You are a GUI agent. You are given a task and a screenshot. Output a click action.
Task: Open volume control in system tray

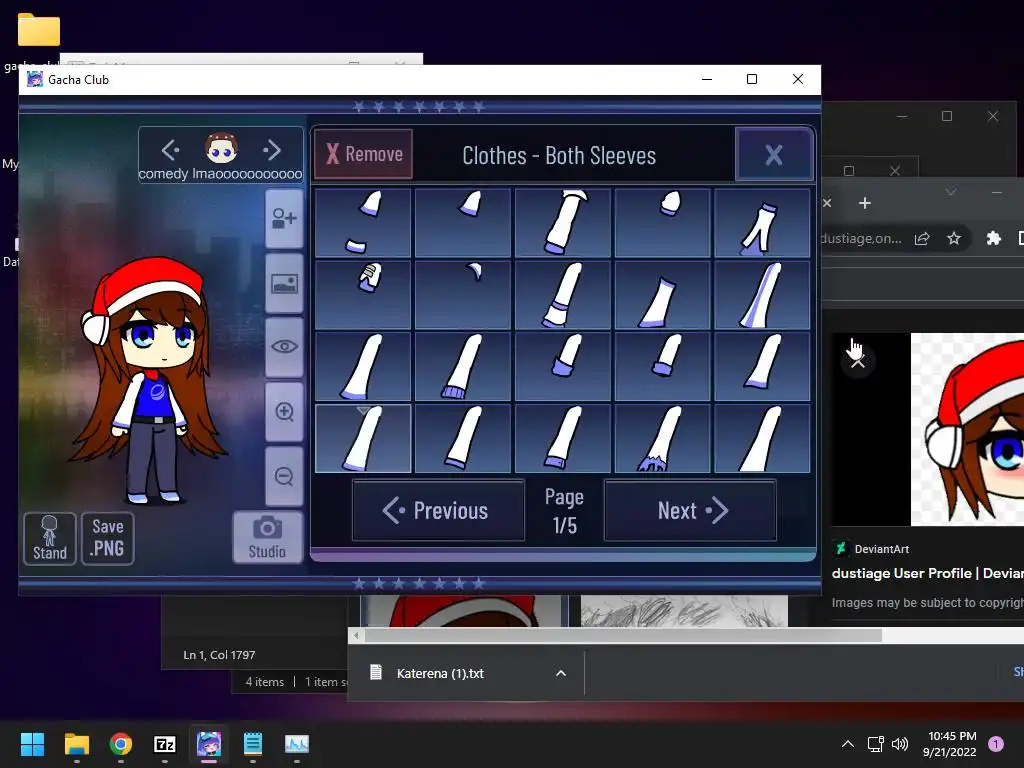(900, 744)
